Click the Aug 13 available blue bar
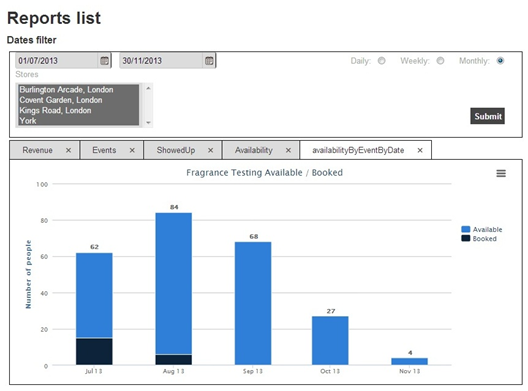 coord(174,283)
